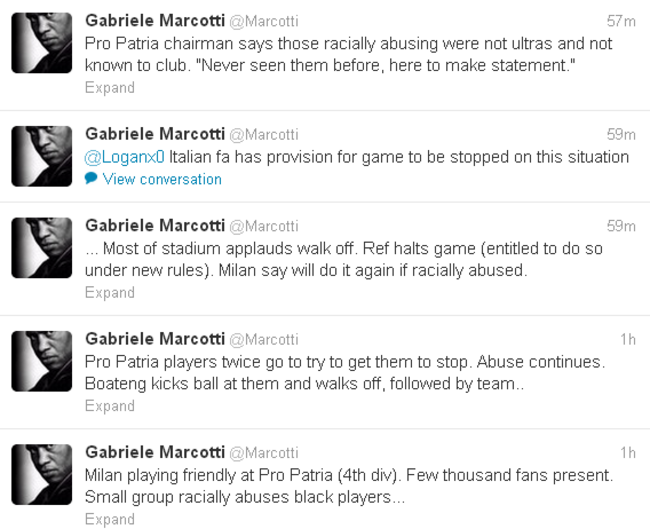The height and width of the screenshot is (529, 650).
Task: Click the speech bubble conversation icon
Action: (x=91, y=179)
